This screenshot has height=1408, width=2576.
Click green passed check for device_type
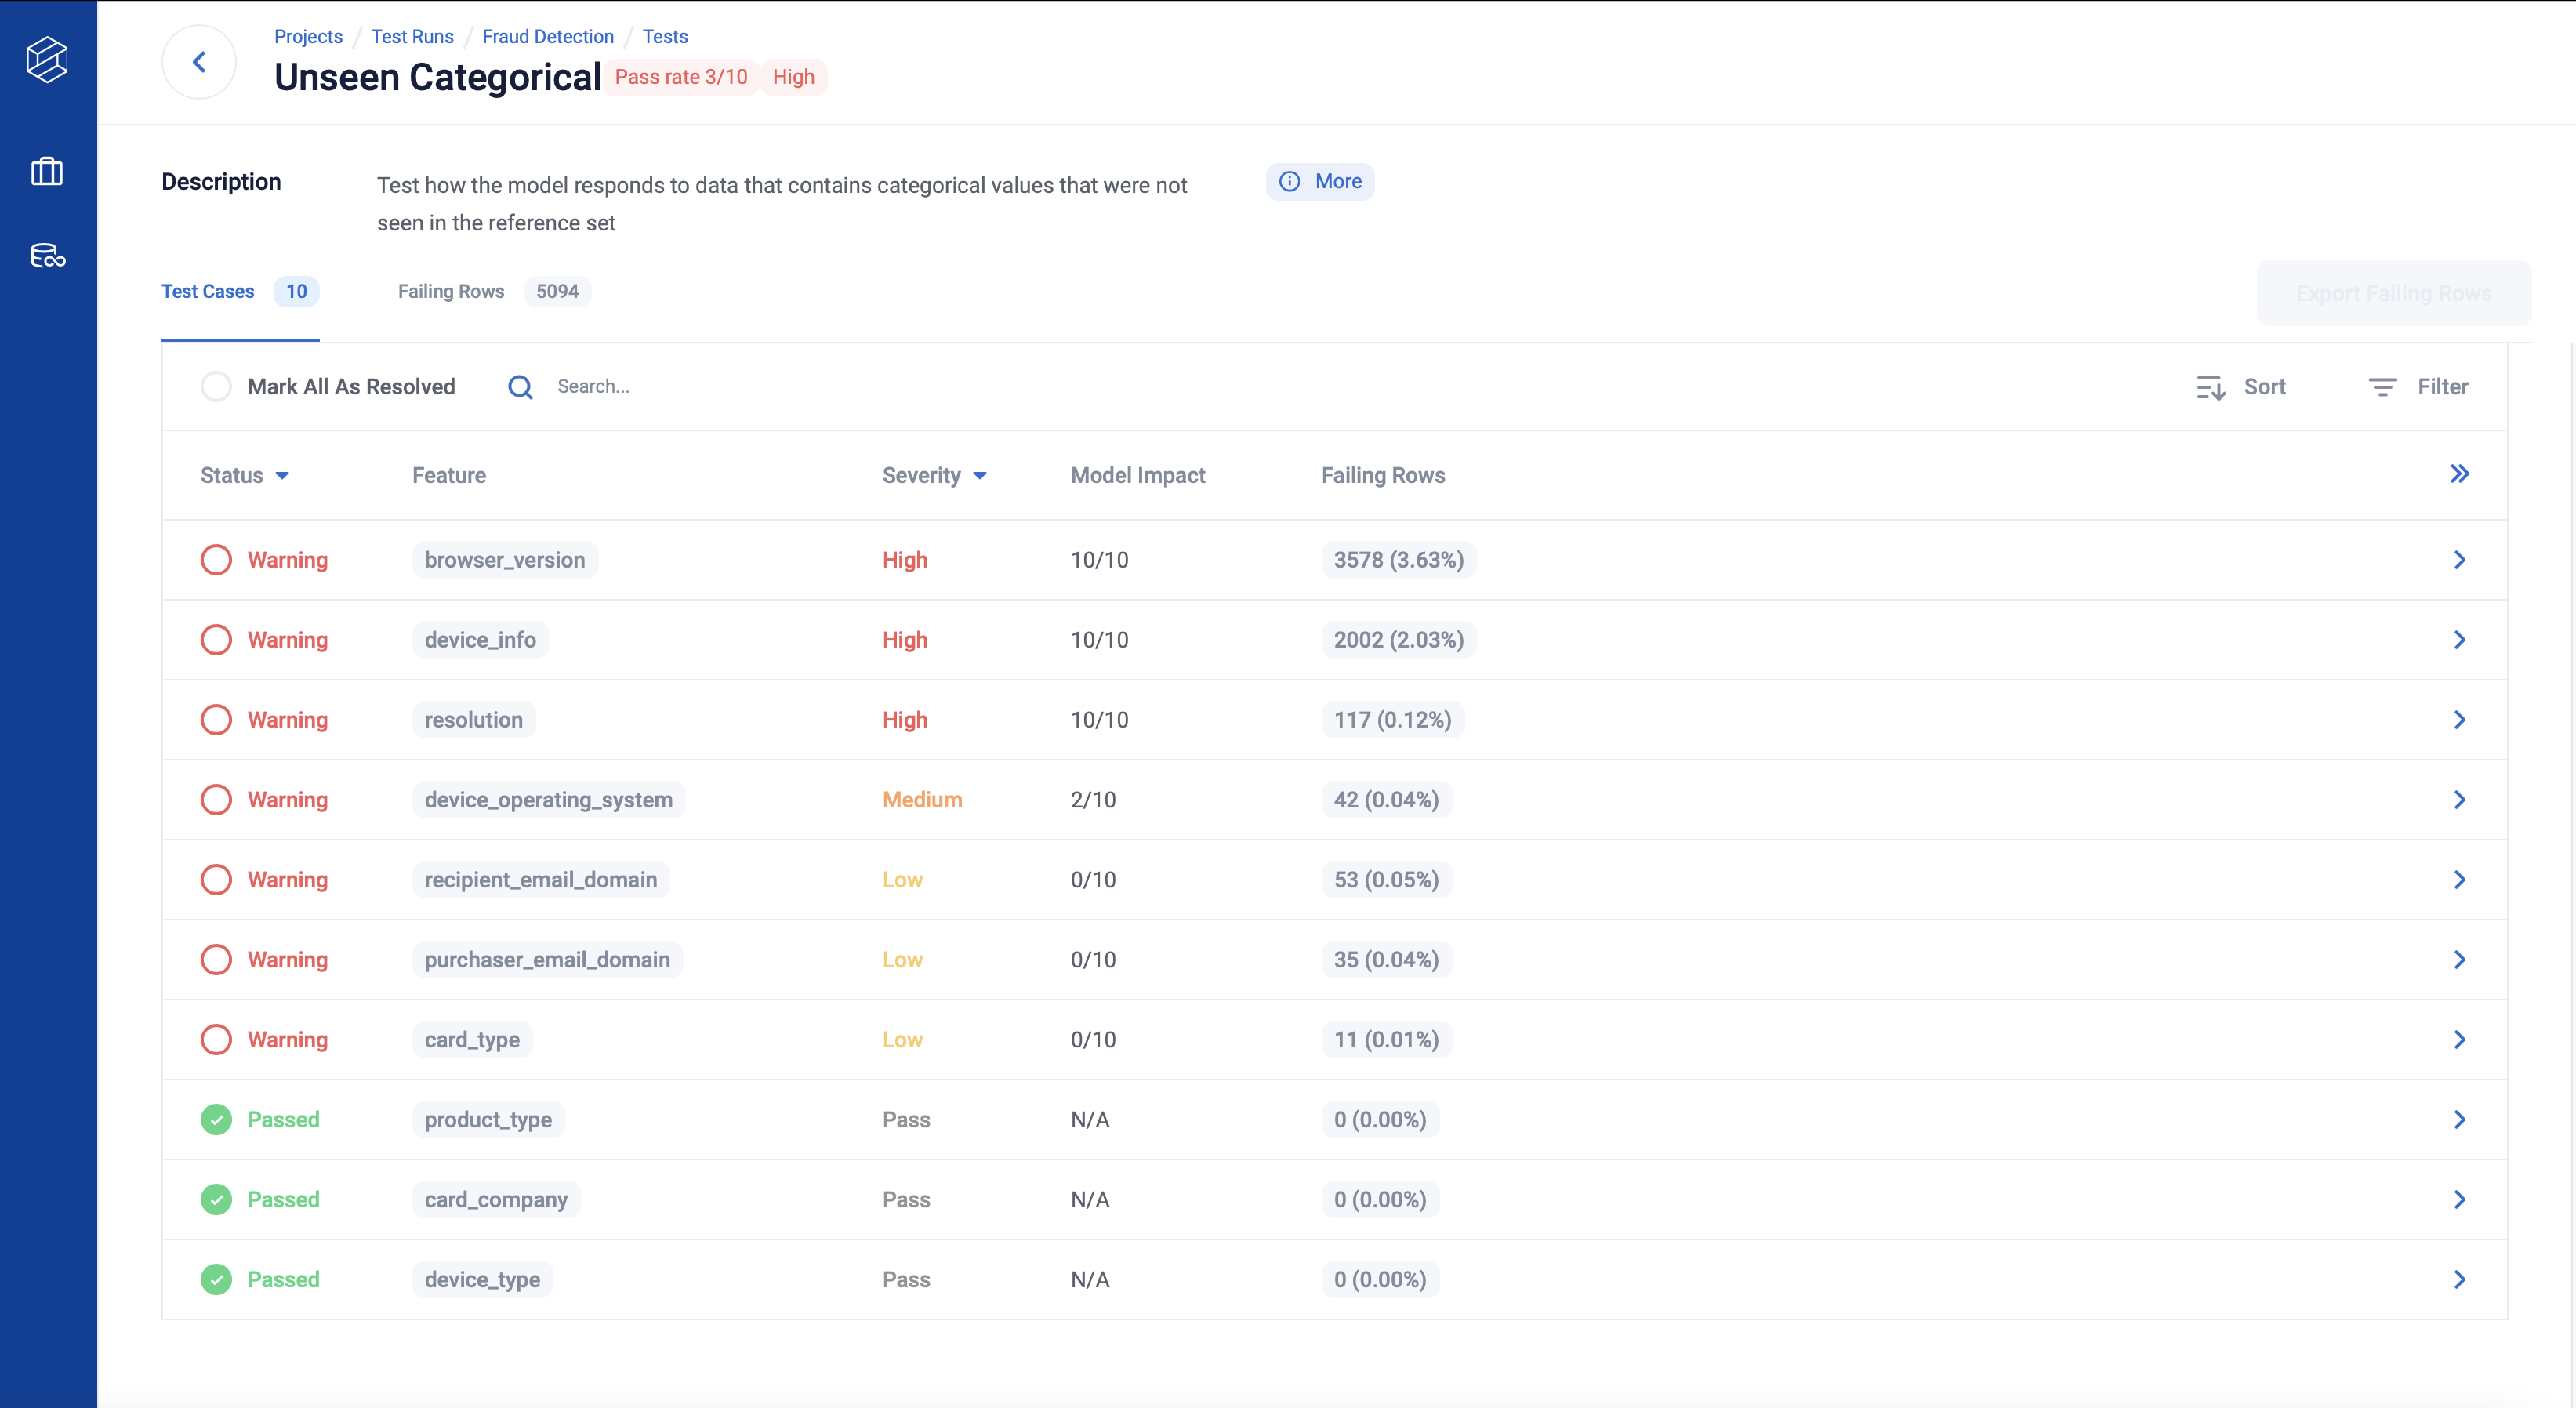[x=216, y=1280]
